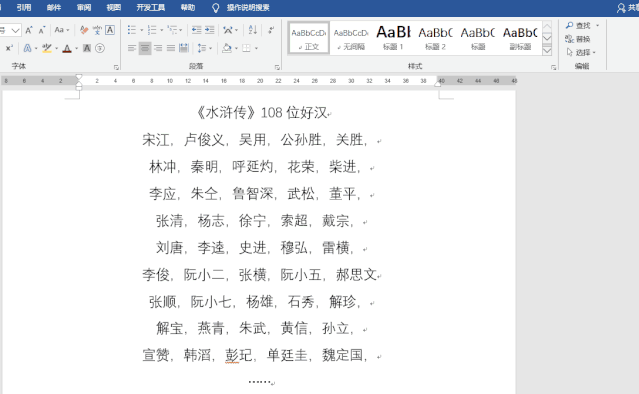Switch to the 视图 tab
This screenshot has width=639, height=394.
click(114, 8)
